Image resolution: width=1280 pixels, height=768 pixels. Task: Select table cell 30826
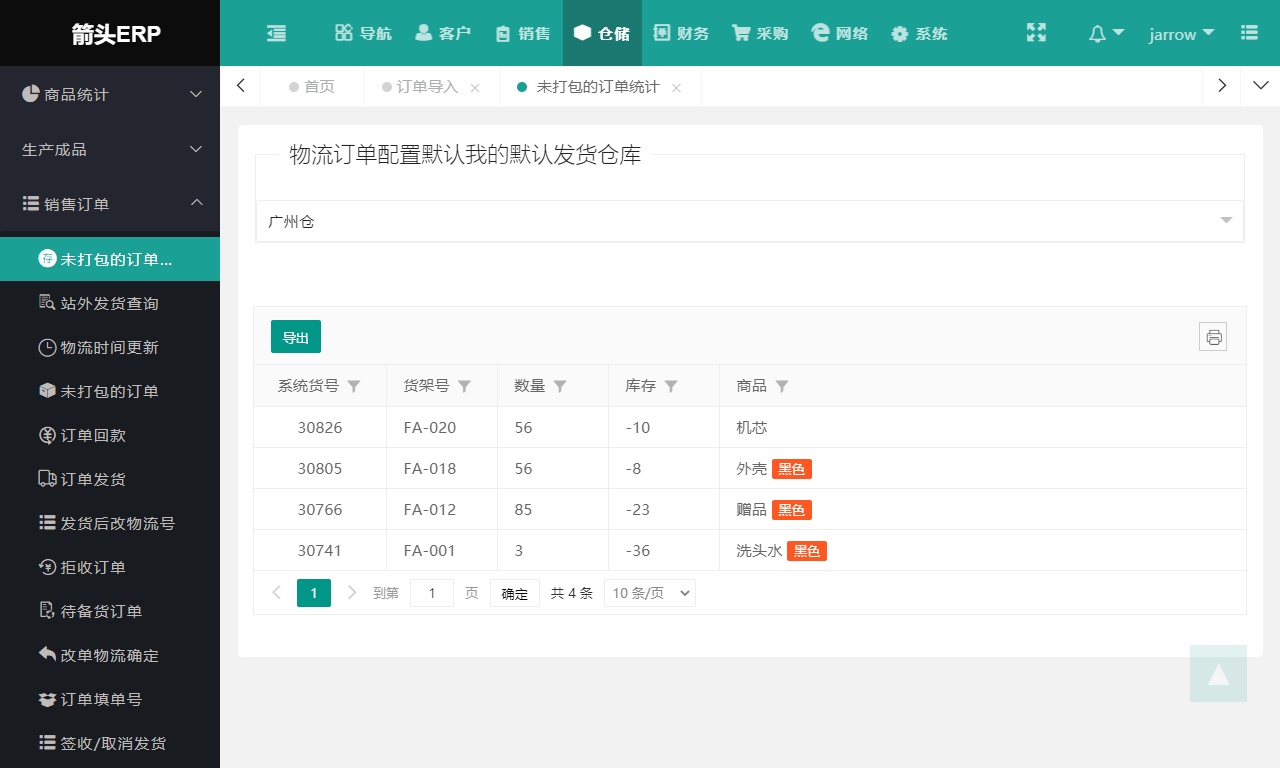click(x=320, y=427)
